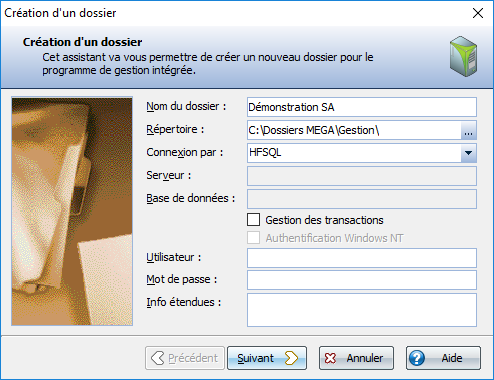
Task: Close the Création d'un dossier window
Action: coord(478,13)
